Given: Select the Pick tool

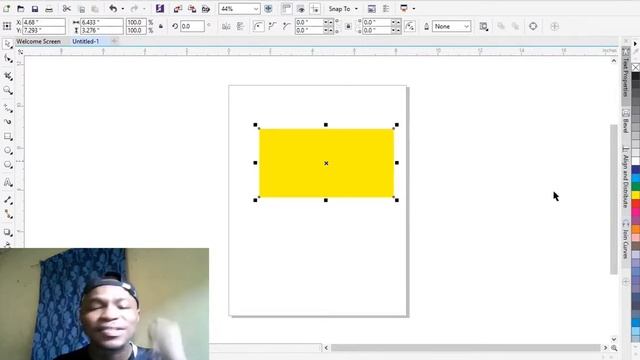Looking at the screenshot, I should click(x=7, y=44).
